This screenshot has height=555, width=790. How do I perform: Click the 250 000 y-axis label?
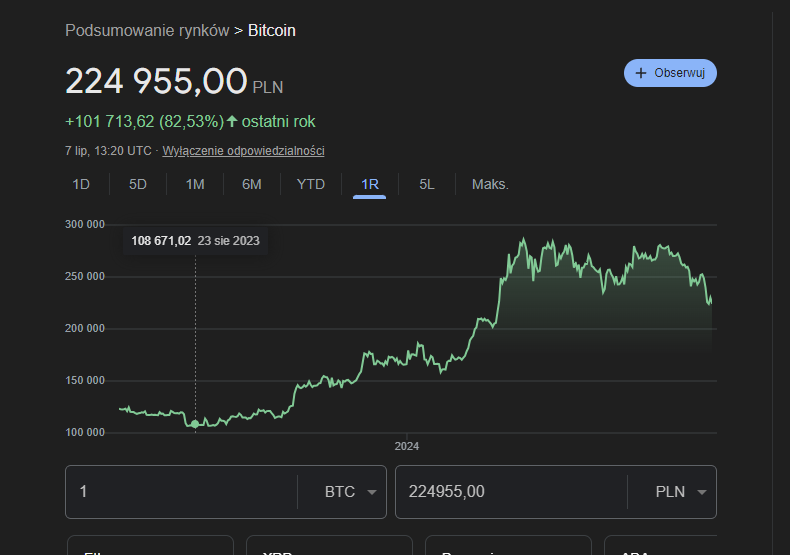(85, 276)
